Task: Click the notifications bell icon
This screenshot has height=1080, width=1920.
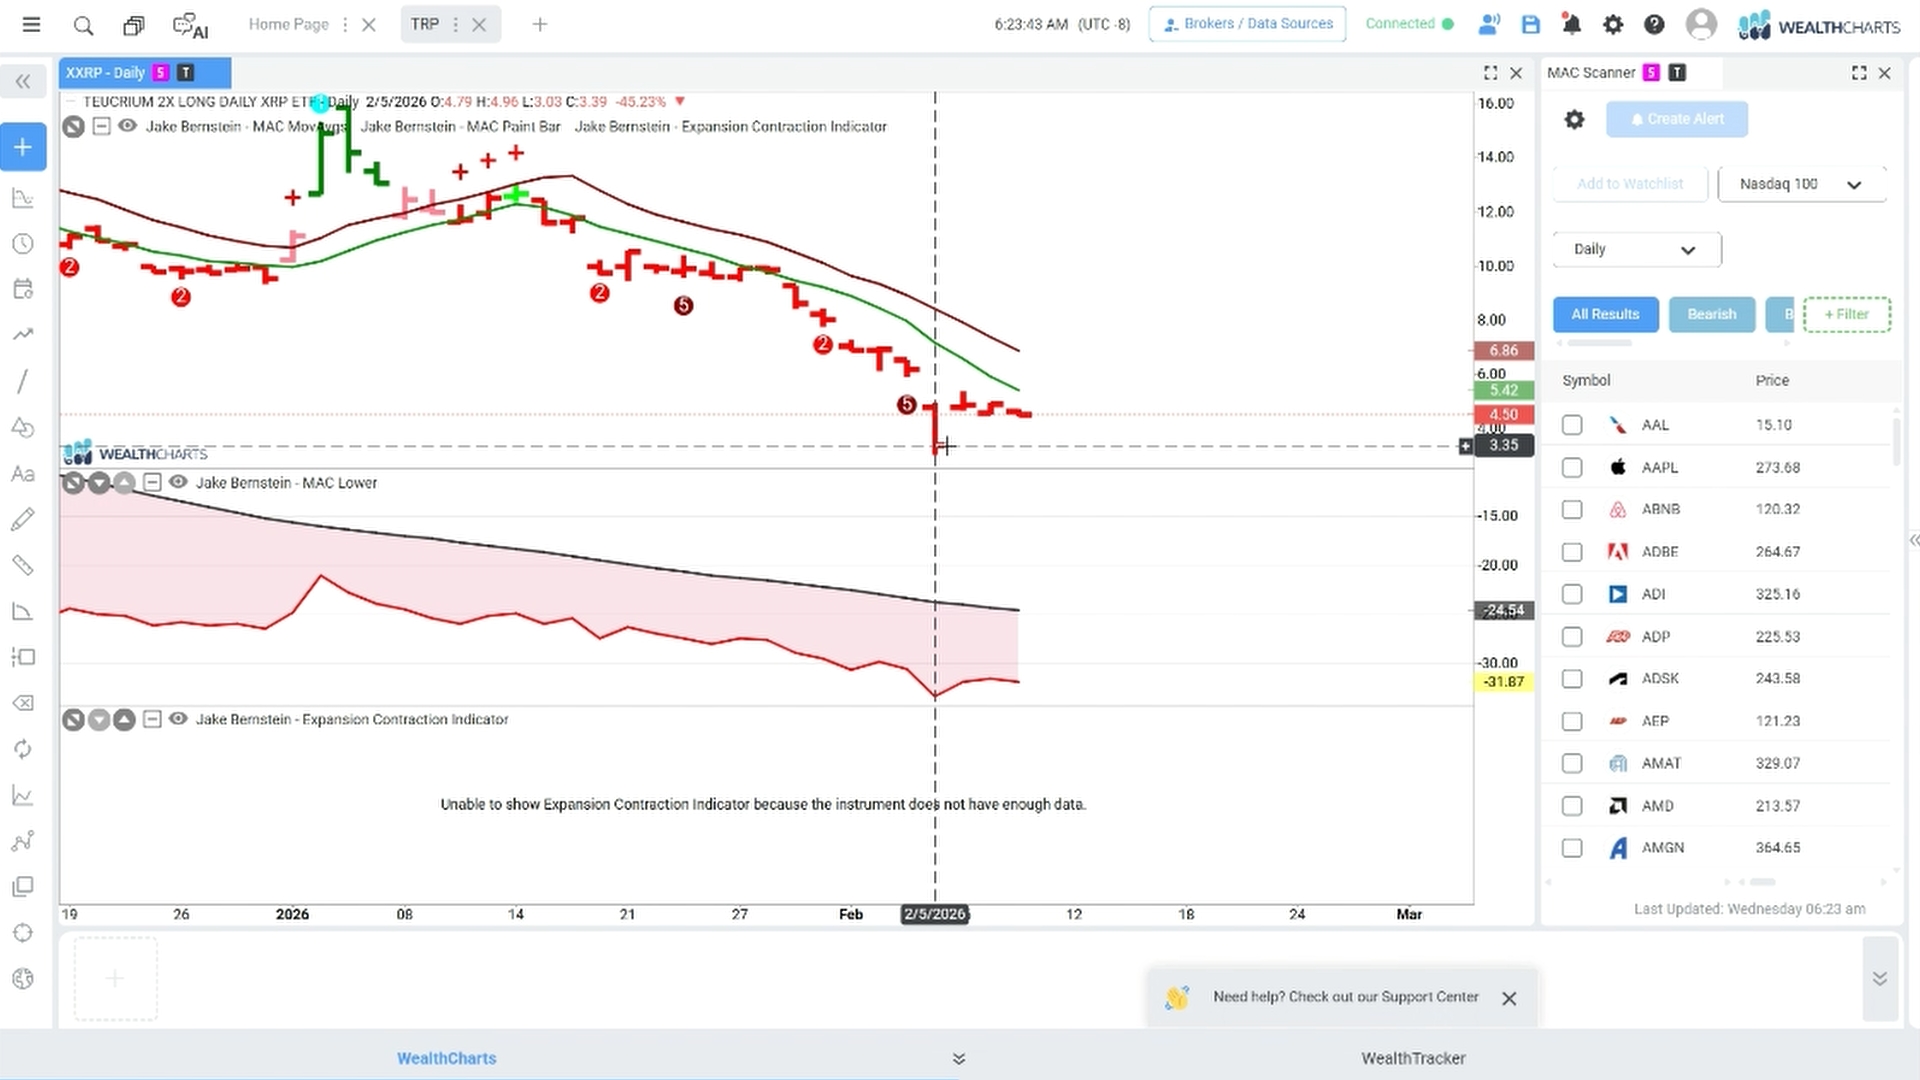Action: coord(1572,25)
